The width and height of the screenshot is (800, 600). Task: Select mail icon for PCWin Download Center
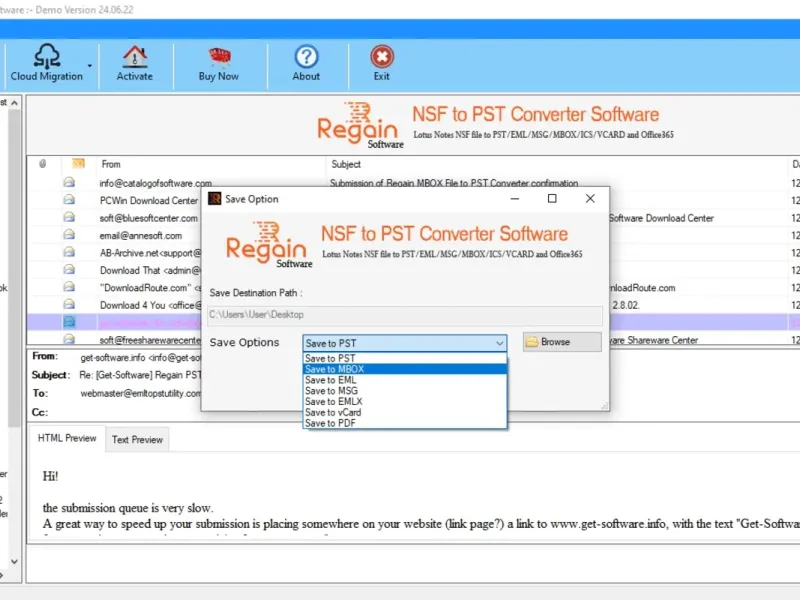coord(69,199)
